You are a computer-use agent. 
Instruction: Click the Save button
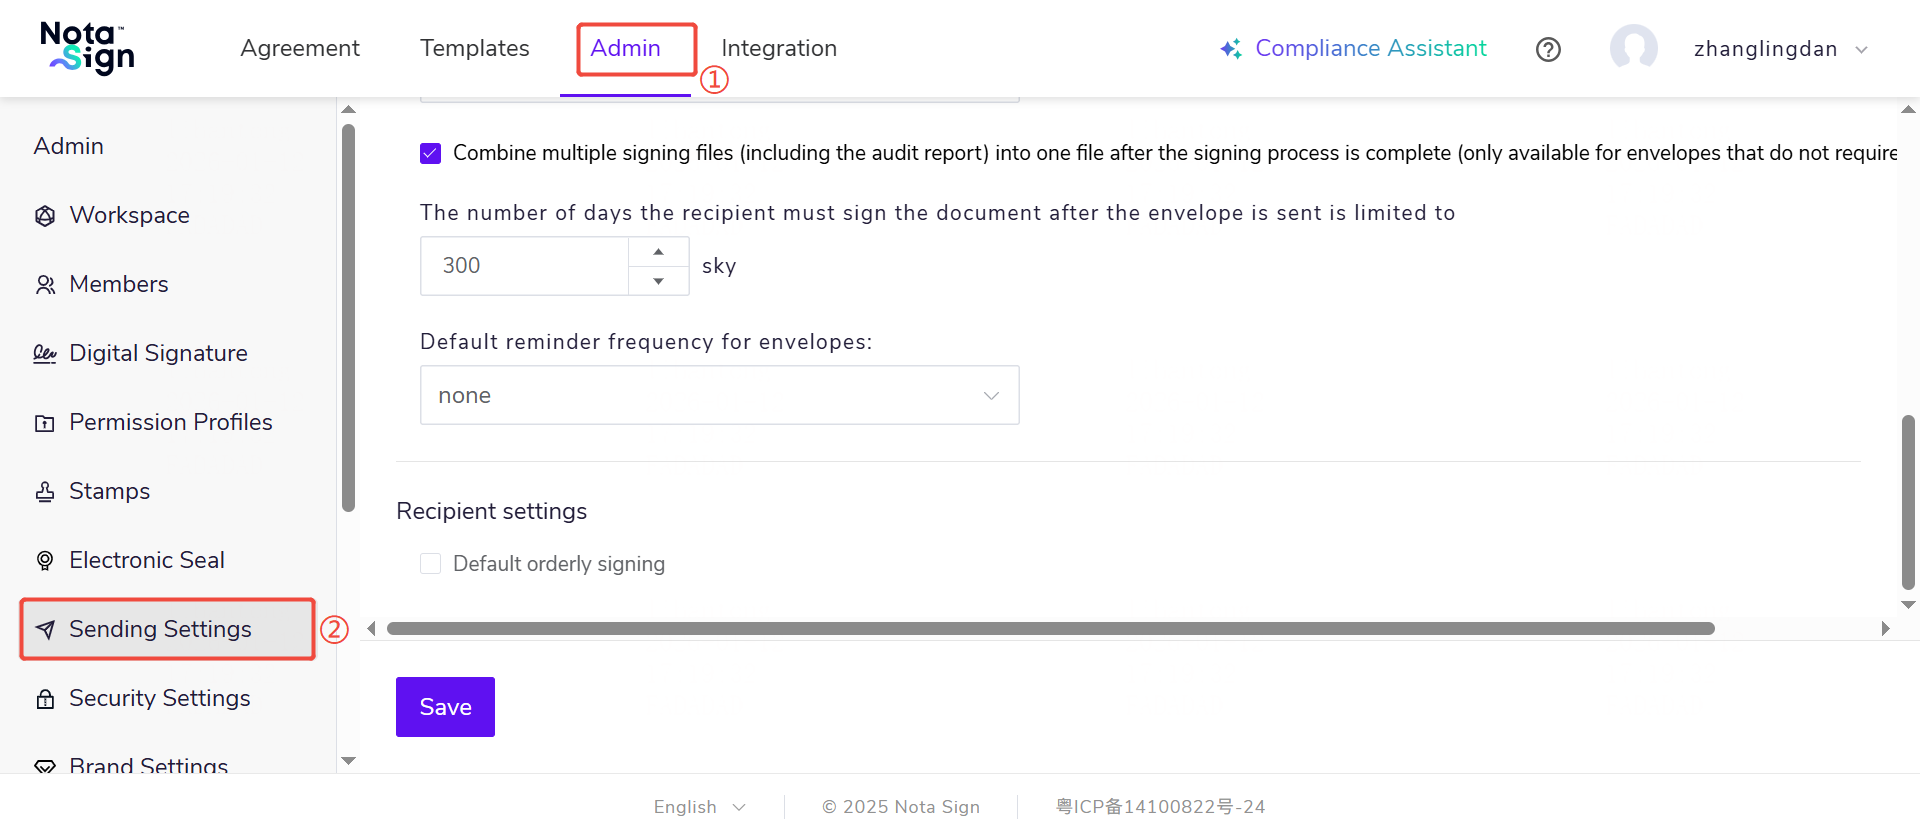point(445,707)
